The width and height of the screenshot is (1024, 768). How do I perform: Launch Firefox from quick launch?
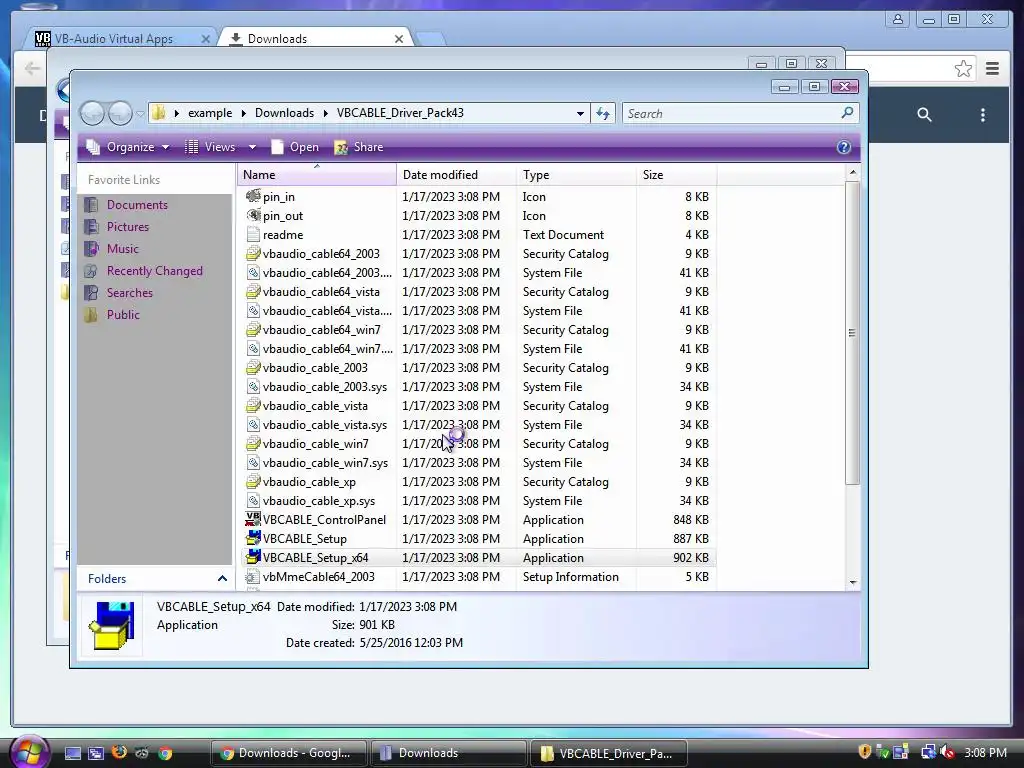click(x=119, y=753)
